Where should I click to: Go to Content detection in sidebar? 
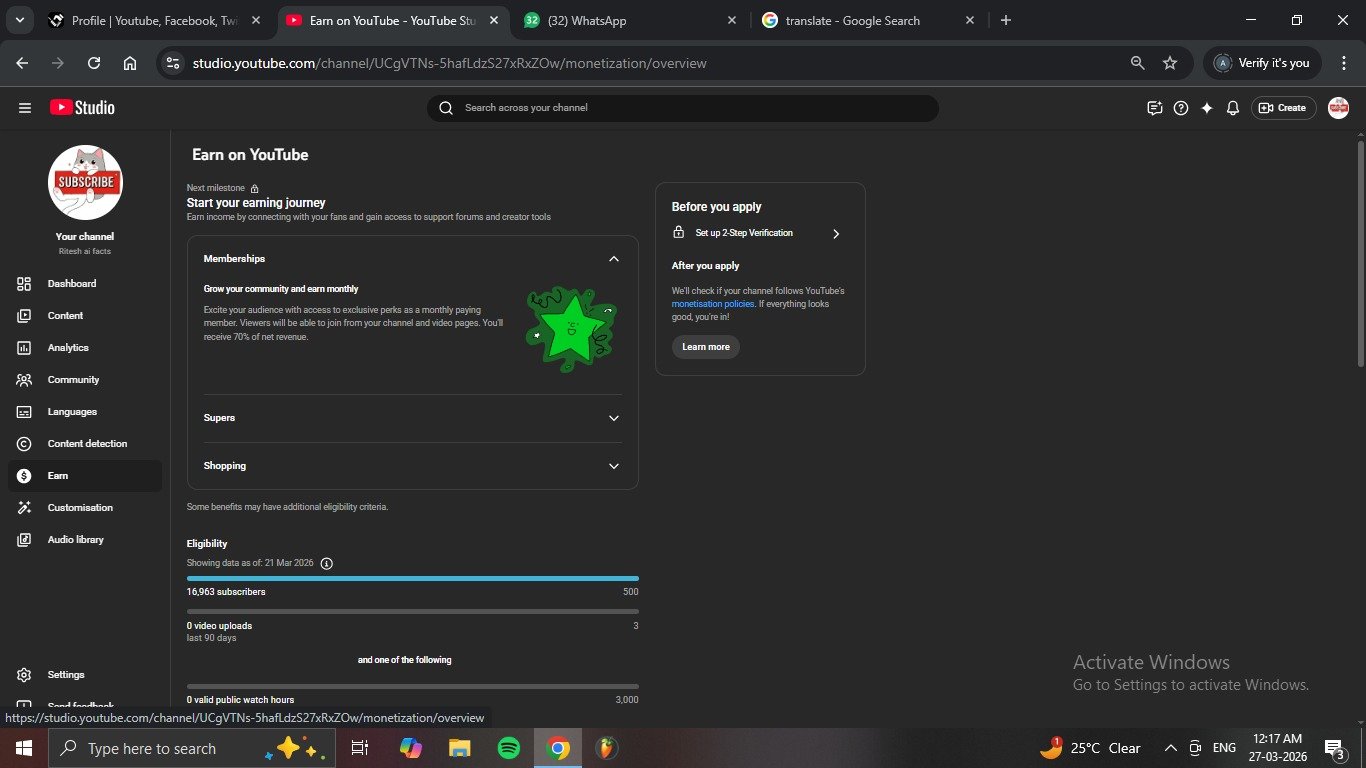[x=87, y=444]
